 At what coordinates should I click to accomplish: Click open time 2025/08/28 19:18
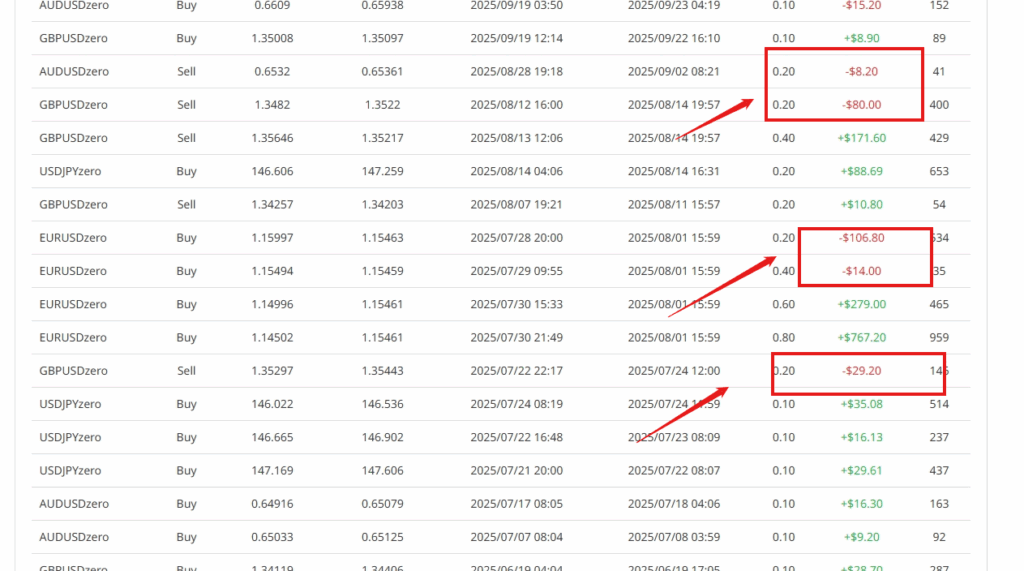516,72
